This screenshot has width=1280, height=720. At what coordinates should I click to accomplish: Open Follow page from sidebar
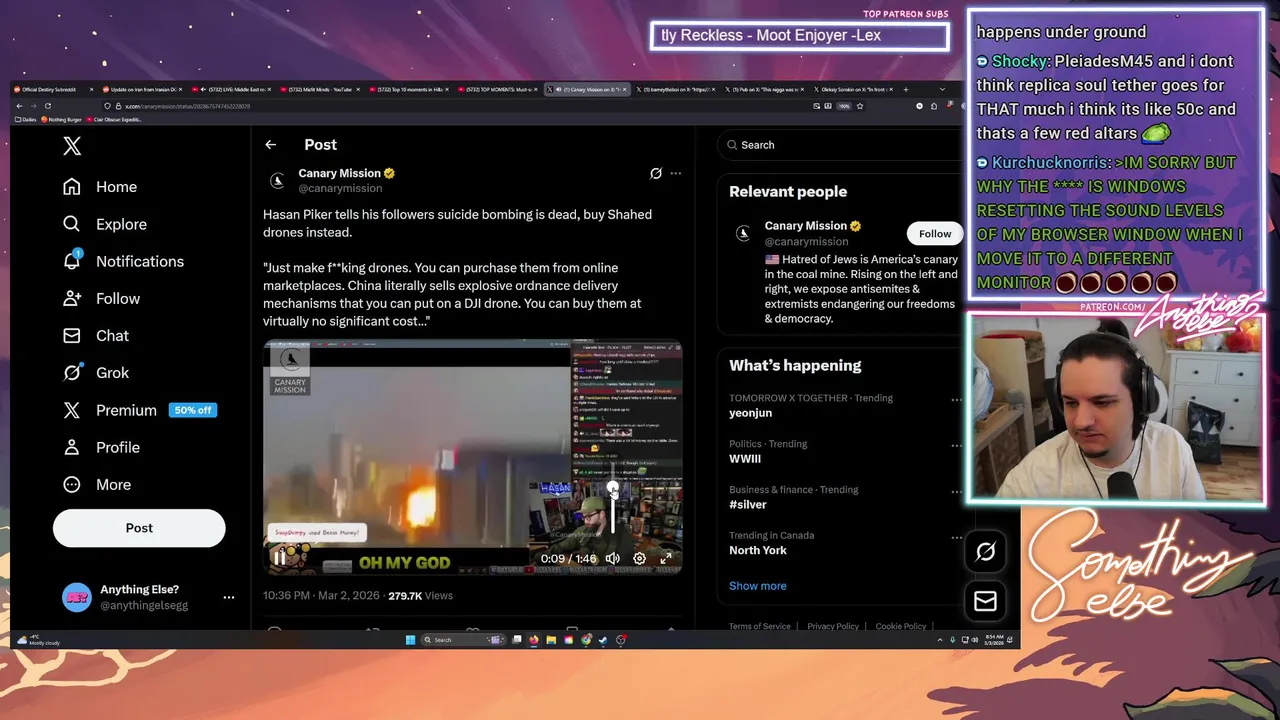pyautogui.click(x=101, y=298)
